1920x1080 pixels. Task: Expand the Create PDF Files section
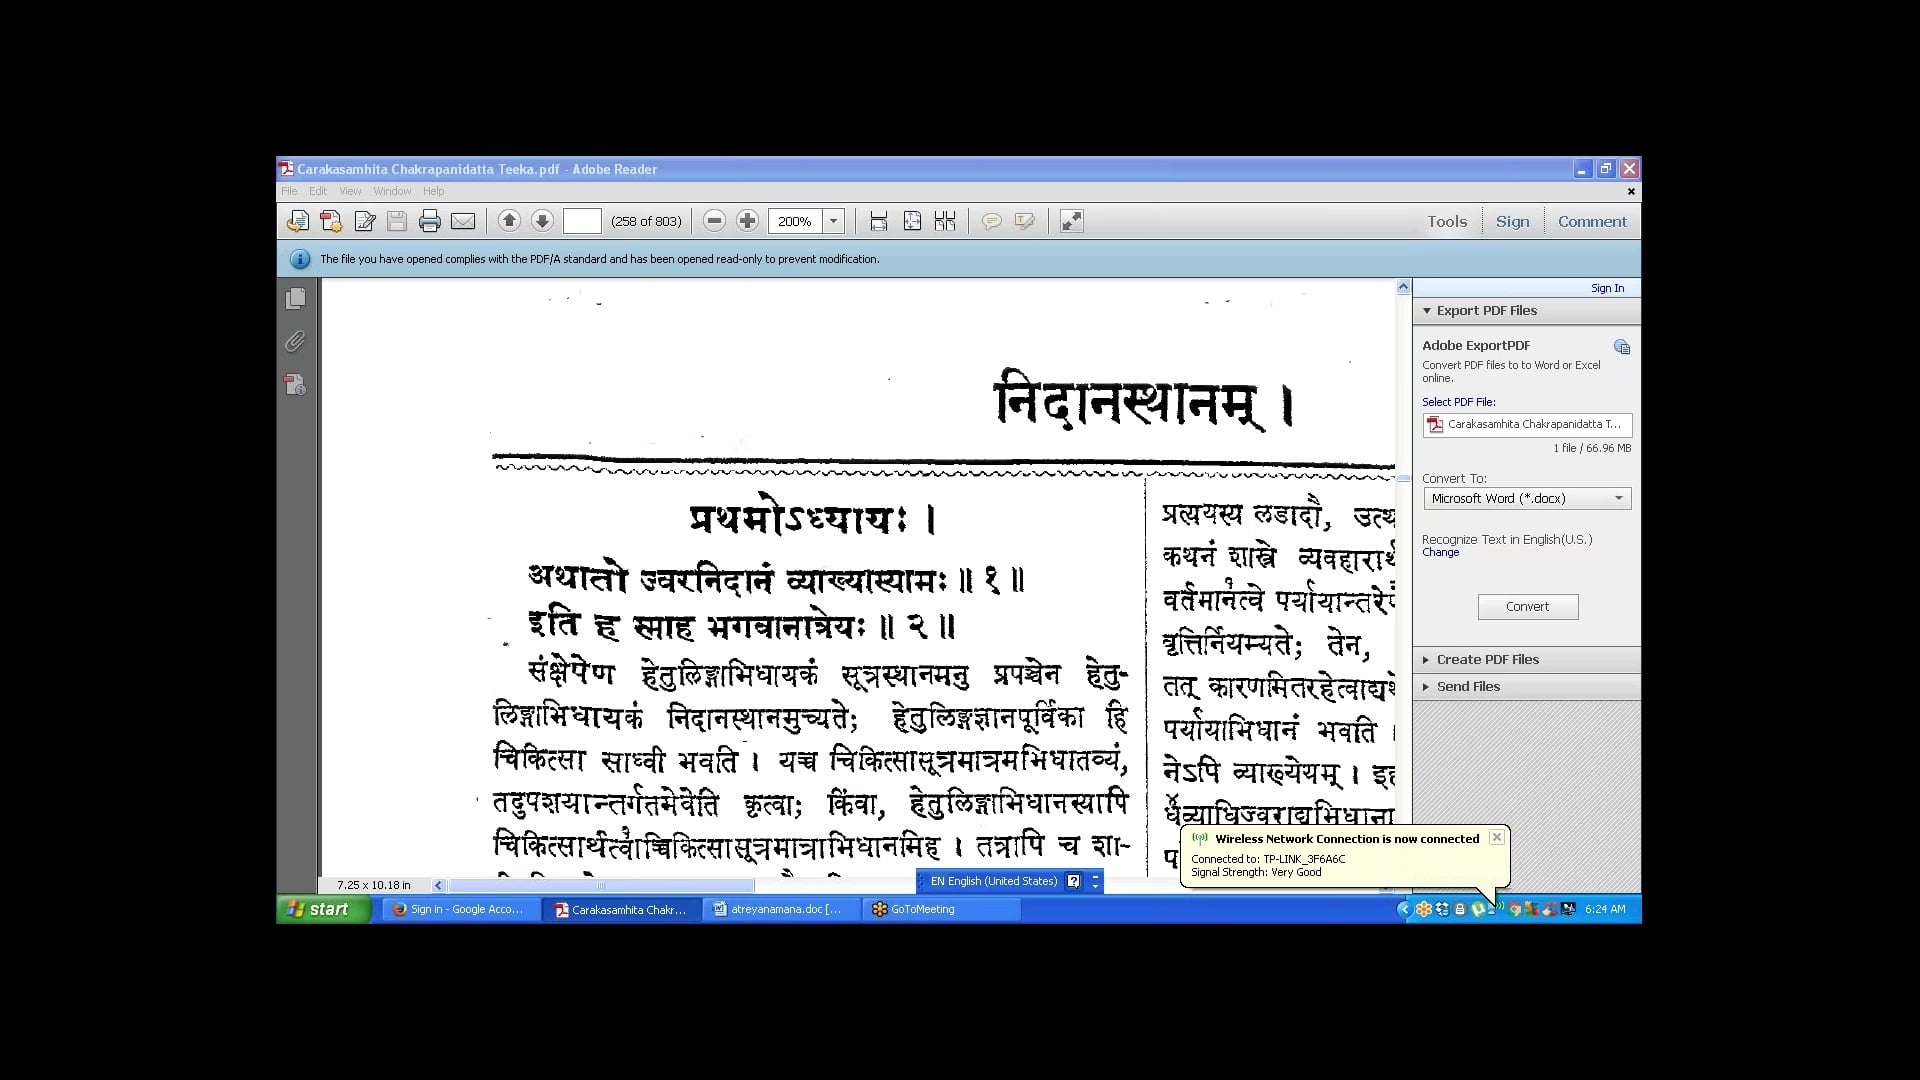click(1487, 659)
